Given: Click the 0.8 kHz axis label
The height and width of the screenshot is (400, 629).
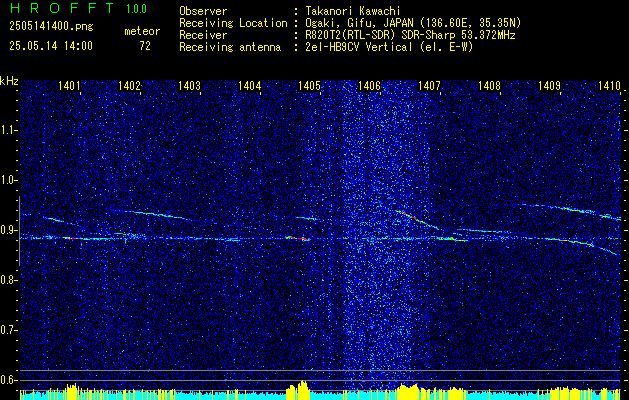Looking at the screenshot, I should tap(8, 280).
